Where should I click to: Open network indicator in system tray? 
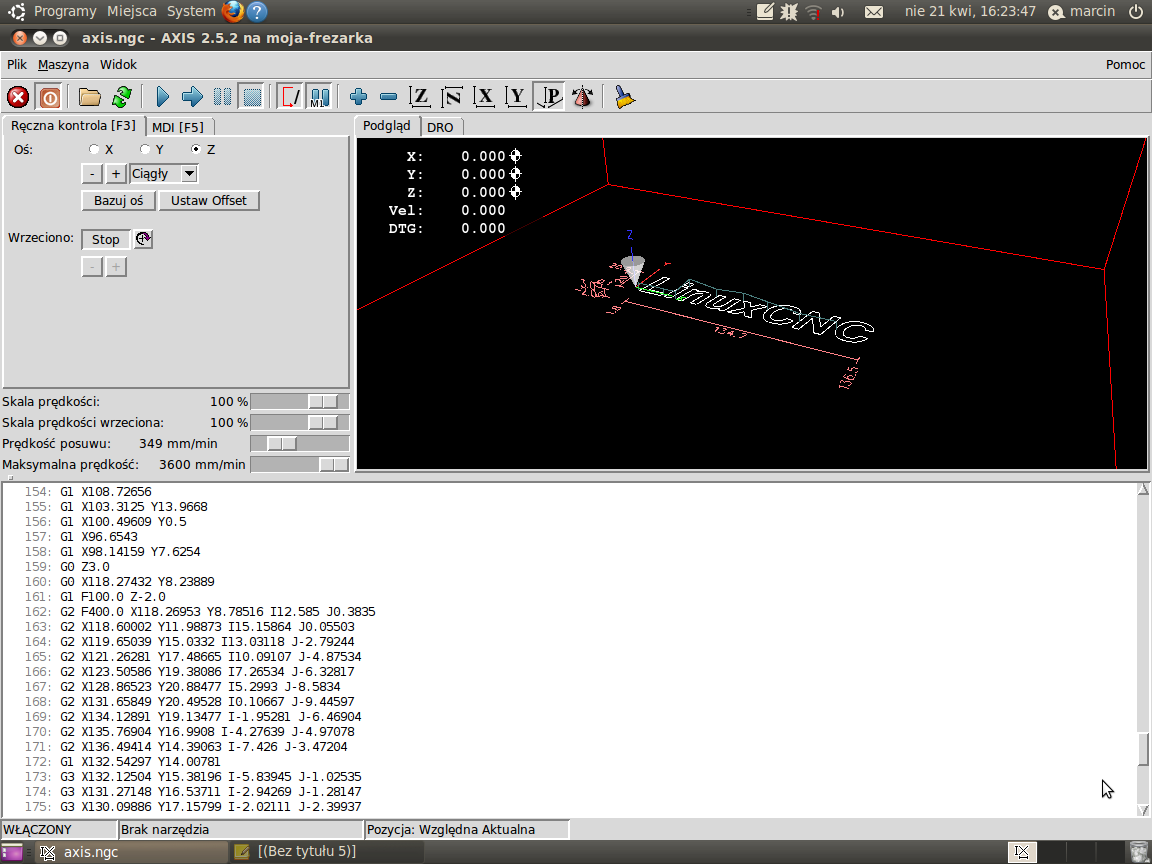pos(813,12)
